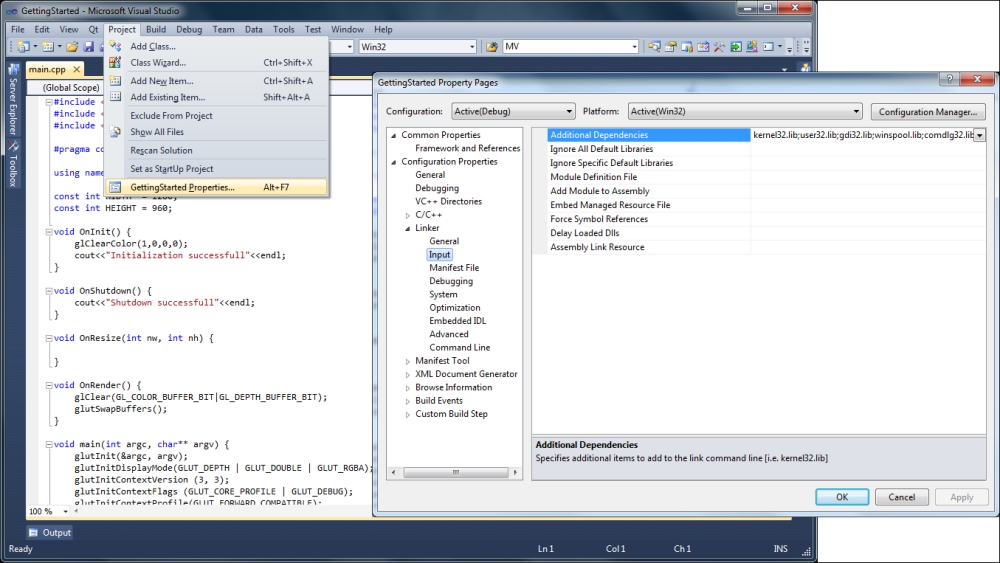The width and height of the screenshot is (1000, 563).
Task: Select Command Line under Linker
Action: 460,347
